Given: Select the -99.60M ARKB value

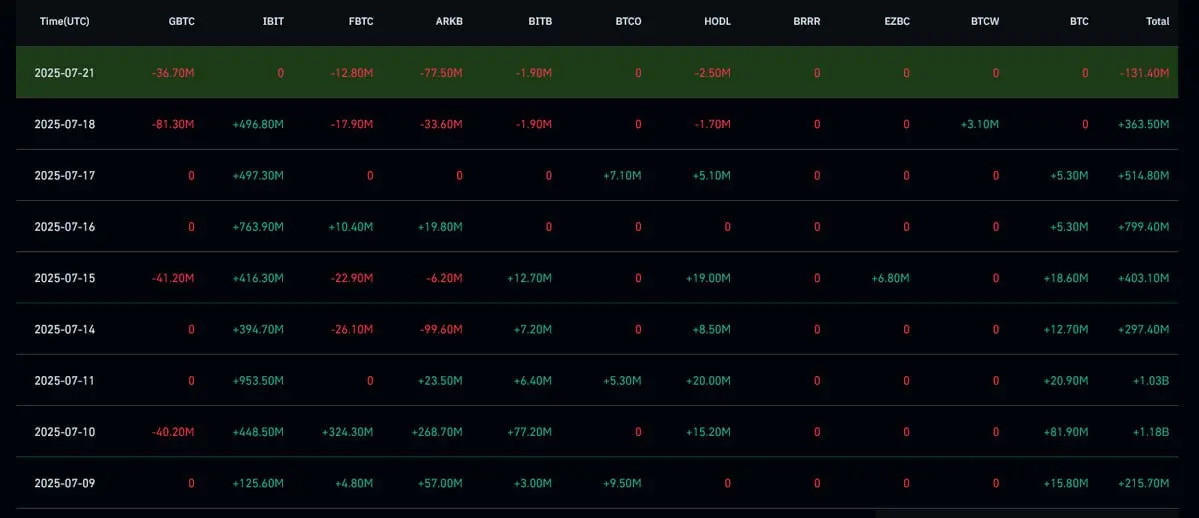Looking at the screenshot, I should 441,329.
